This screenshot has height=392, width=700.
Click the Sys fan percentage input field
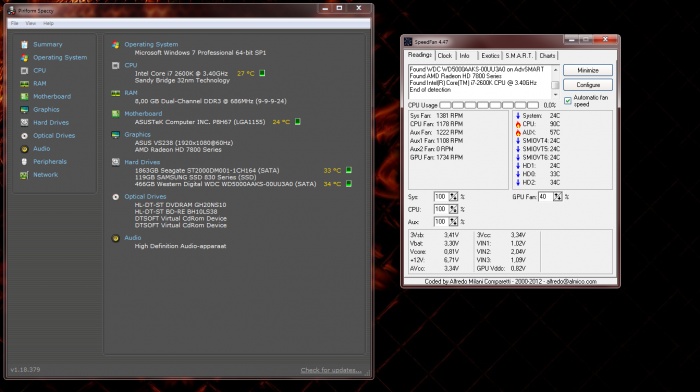(442, 197)
